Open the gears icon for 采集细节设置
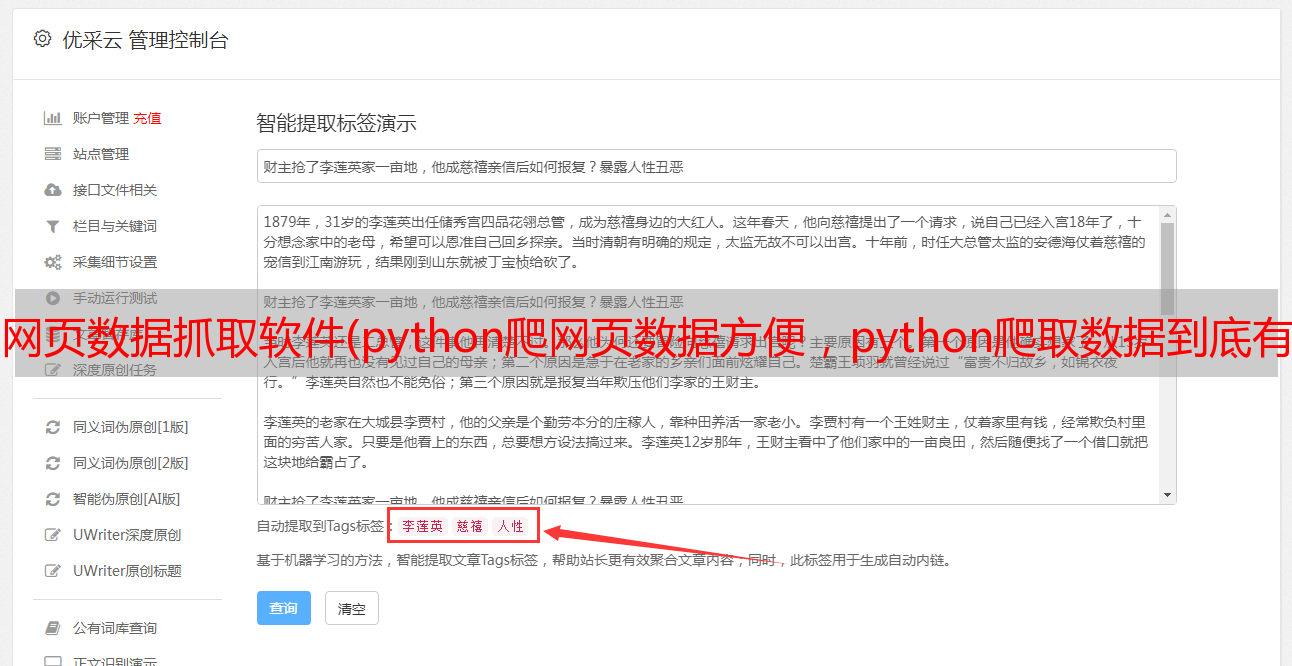The image size is (1292, 666). (x=53, y=262)
